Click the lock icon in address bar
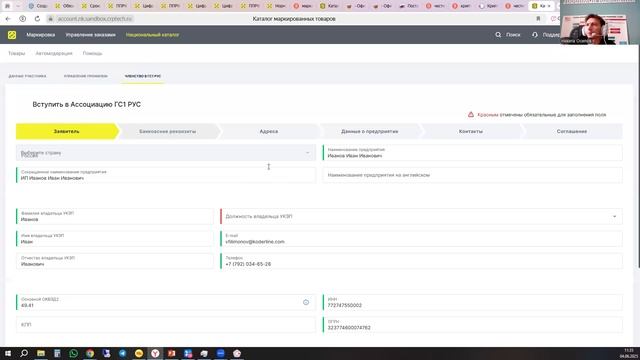 pos(51,19)
